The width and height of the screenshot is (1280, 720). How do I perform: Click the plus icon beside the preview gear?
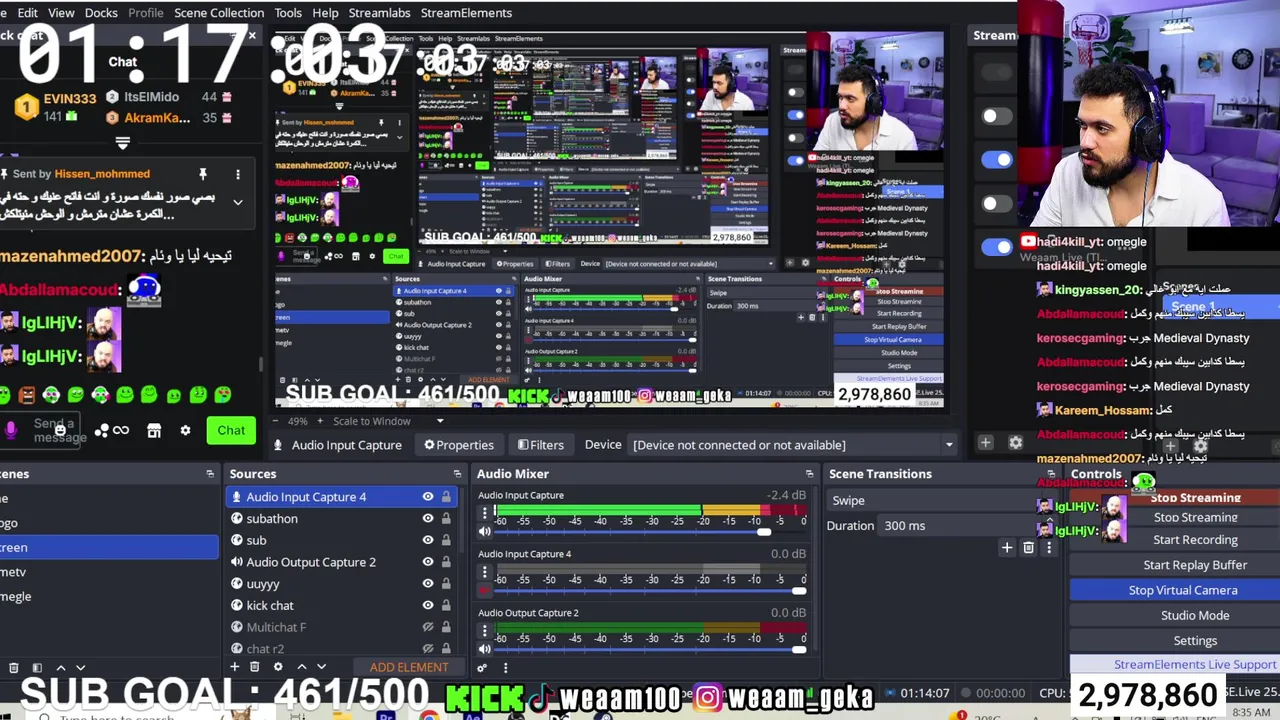[985, 442]
